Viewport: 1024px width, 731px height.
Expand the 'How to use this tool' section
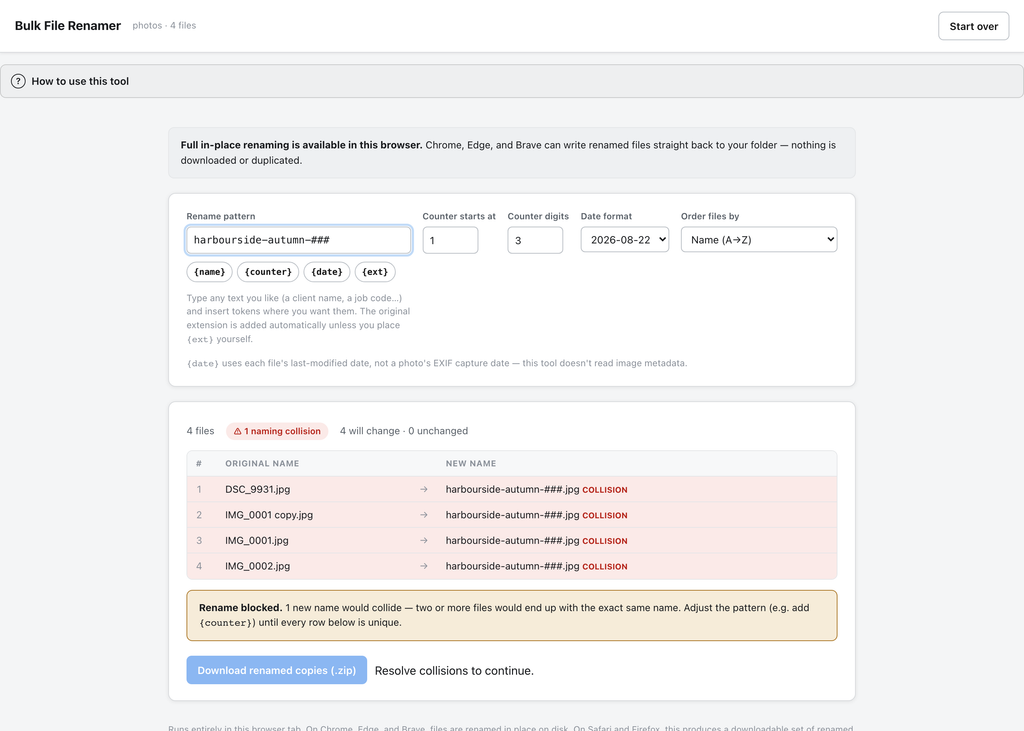click(511, 82)
